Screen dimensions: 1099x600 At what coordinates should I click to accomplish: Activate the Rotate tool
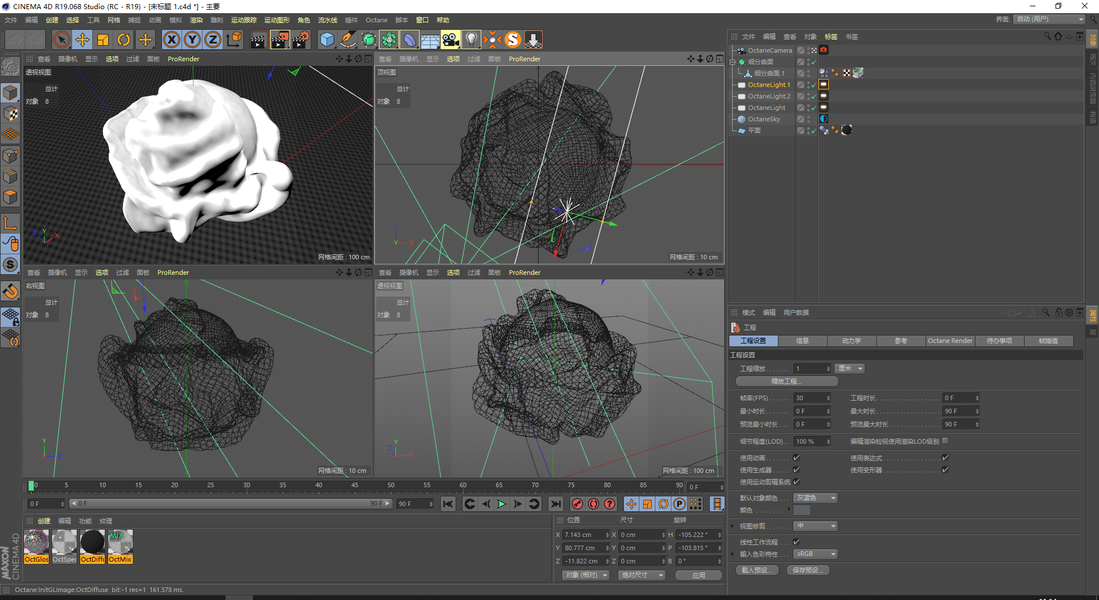tap(123, 40)
